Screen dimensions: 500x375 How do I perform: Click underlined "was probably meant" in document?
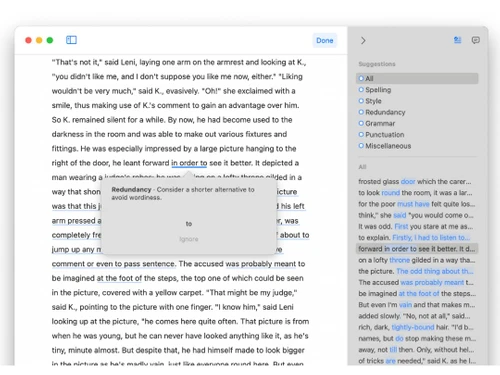261,264
